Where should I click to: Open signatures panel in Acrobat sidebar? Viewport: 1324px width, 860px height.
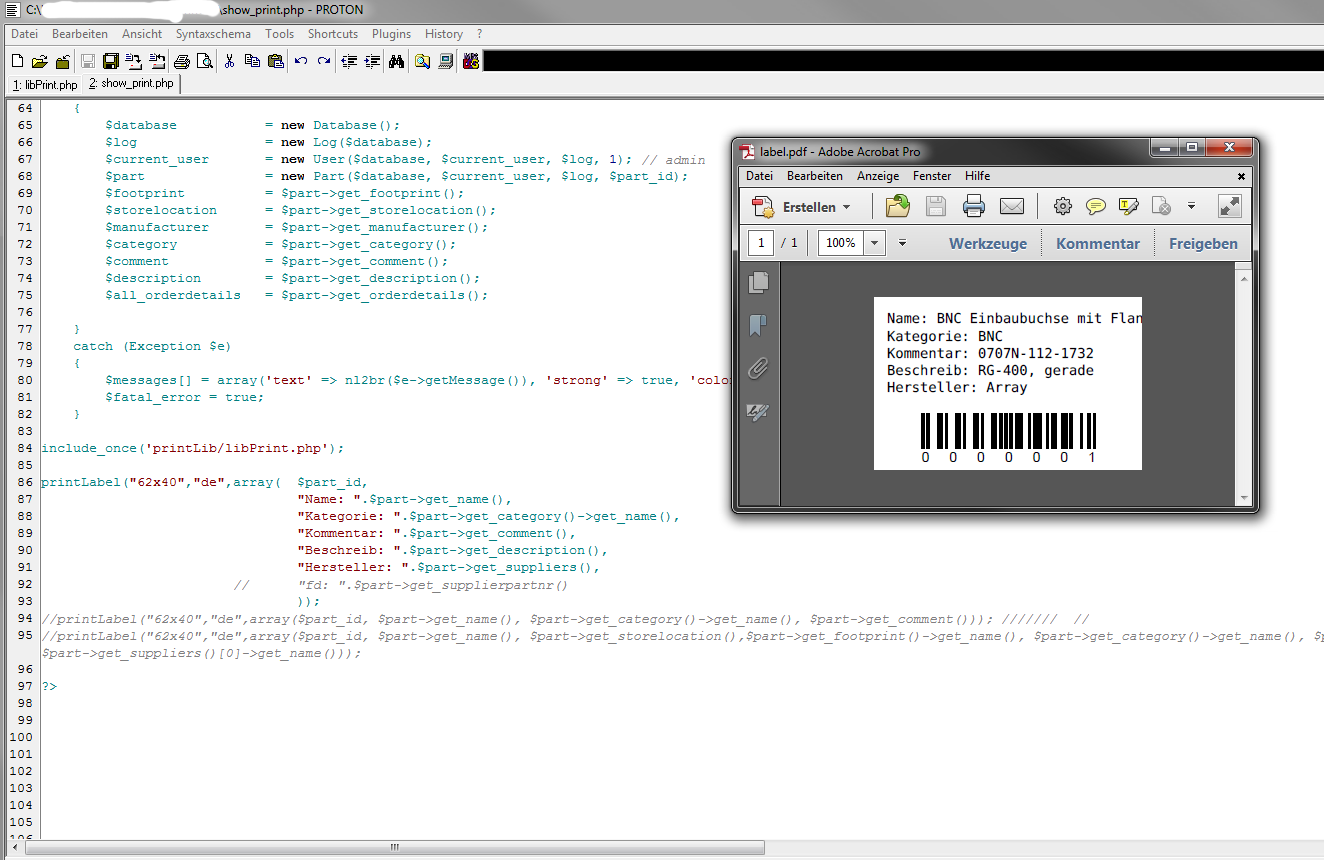coord(759,412)
